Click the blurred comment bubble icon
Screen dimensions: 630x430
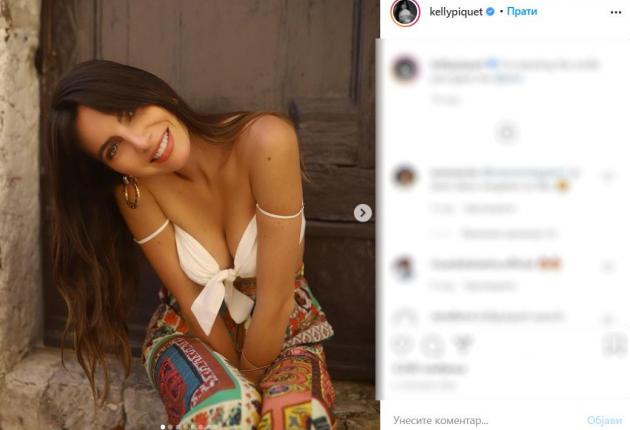432,345
